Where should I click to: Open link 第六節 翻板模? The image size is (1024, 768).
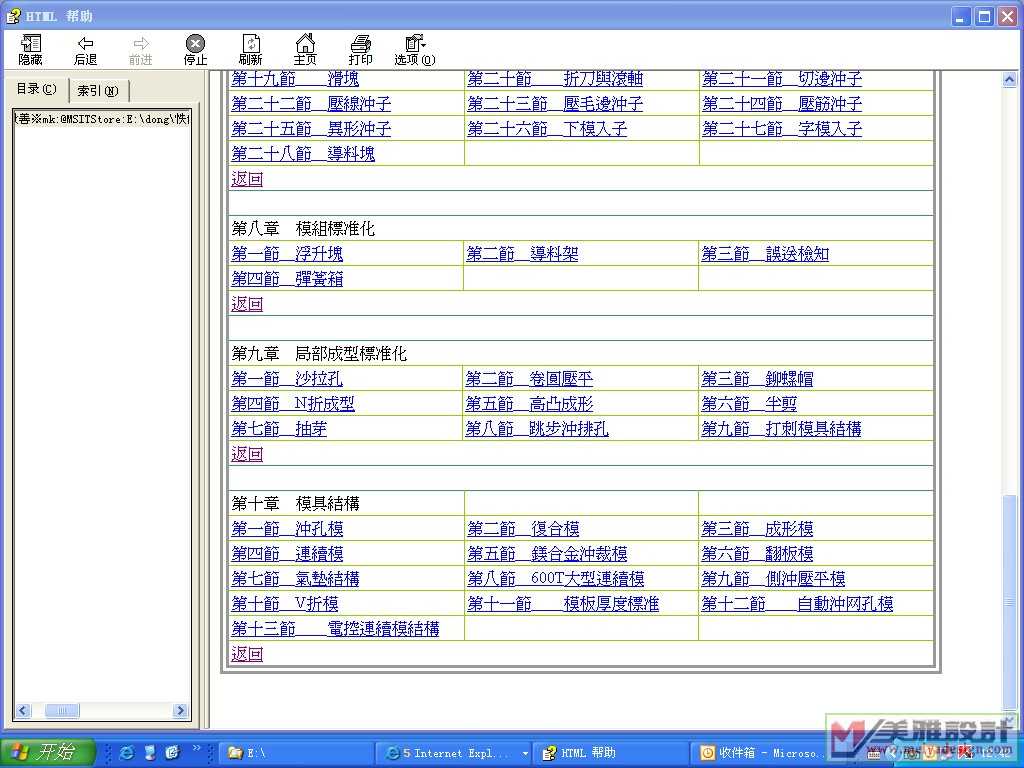pos(758,554)
